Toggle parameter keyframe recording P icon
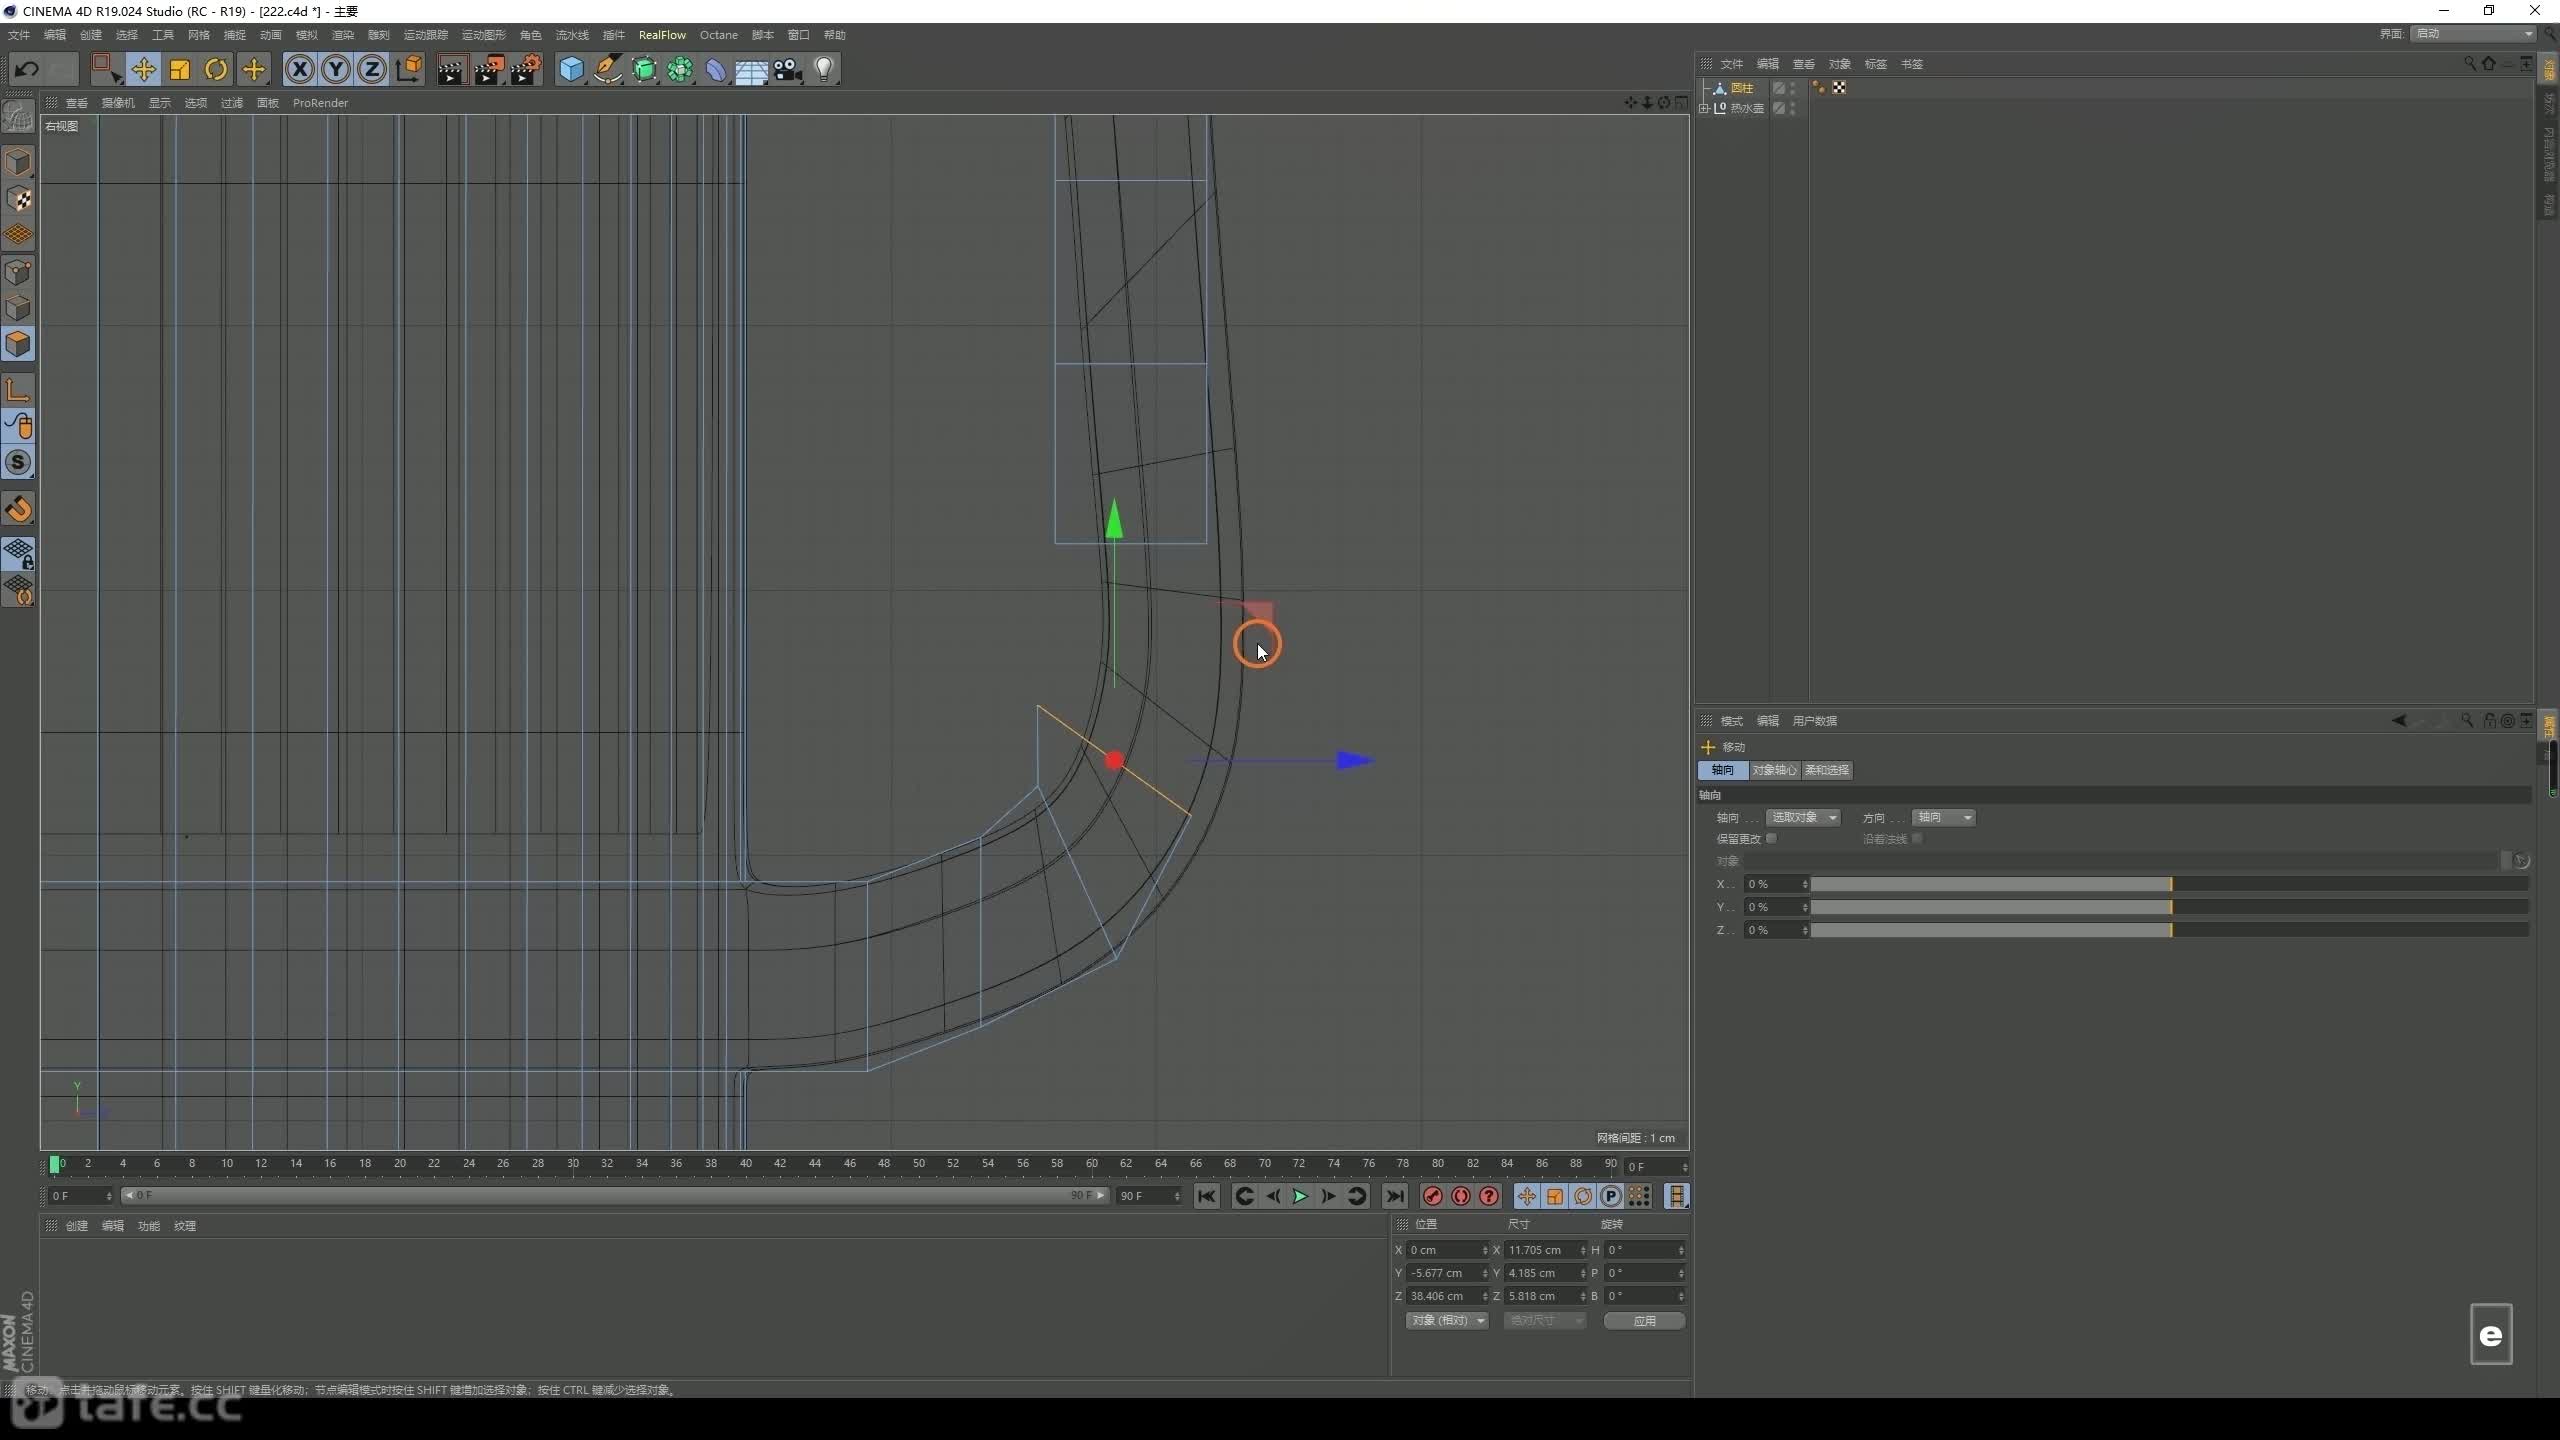The width and height of the screenshot is (2560, 1440). coord(1610,1196)
